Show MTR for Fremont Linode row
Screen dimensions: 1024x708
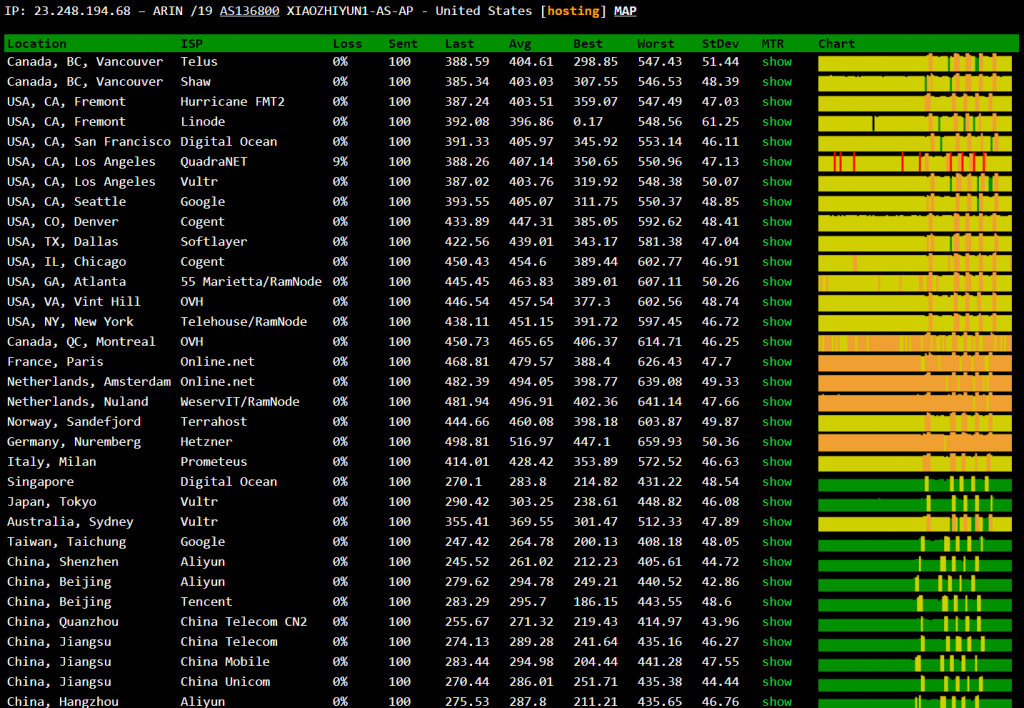pos(776,122)
